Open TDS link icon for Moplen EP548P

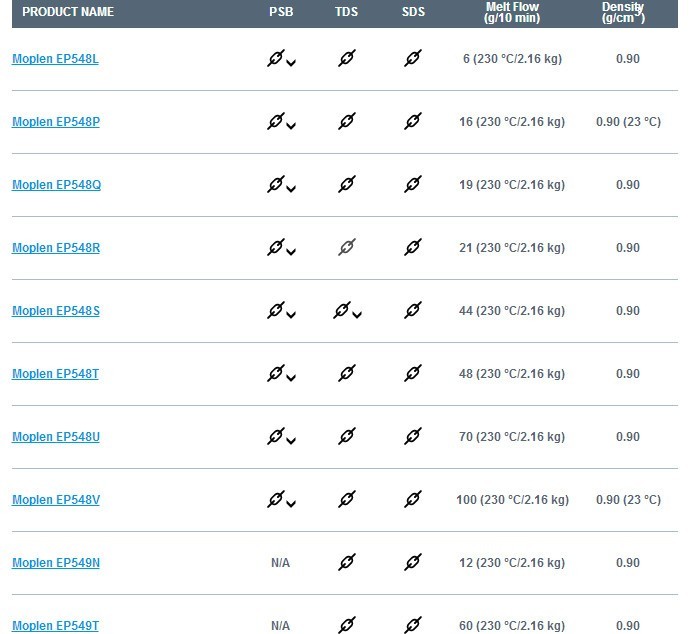pos(347,121)
